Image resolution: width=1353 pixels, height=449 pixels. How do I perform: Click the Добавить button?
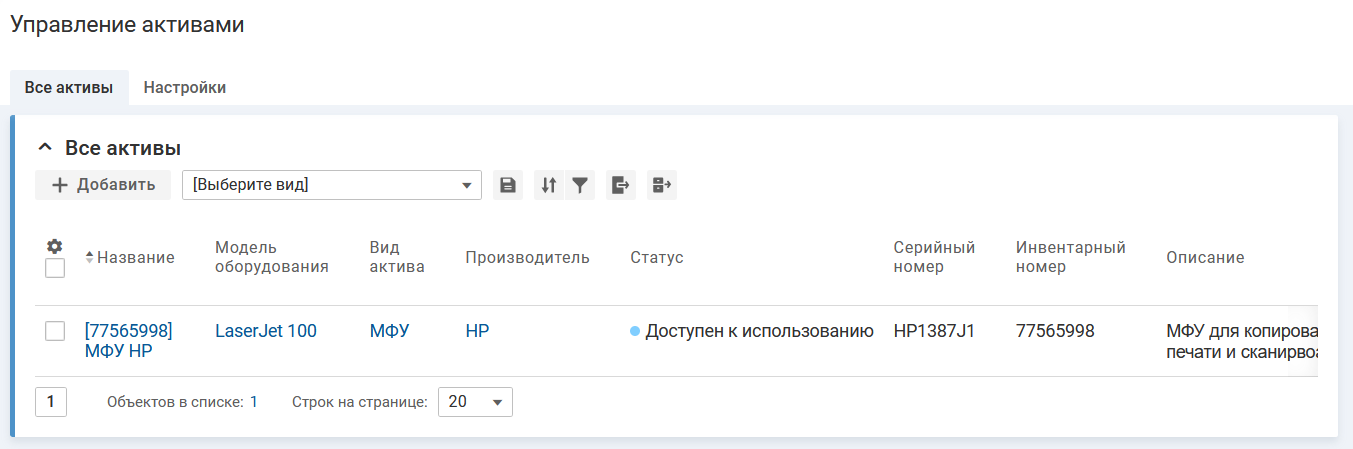click(103, 185)
